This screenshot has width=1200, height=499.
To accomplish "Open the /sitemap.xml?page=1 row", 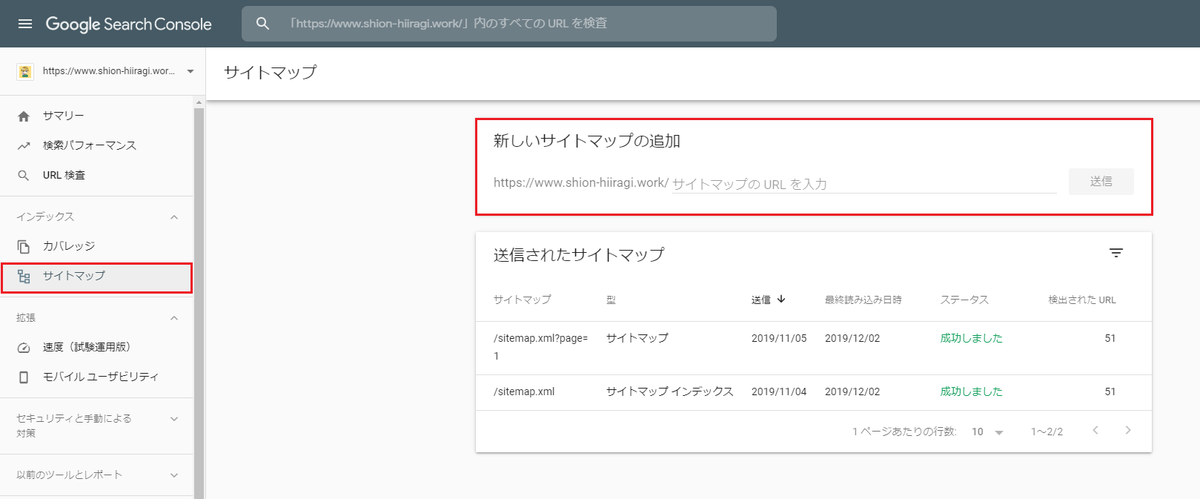I will tap(813, 347).
